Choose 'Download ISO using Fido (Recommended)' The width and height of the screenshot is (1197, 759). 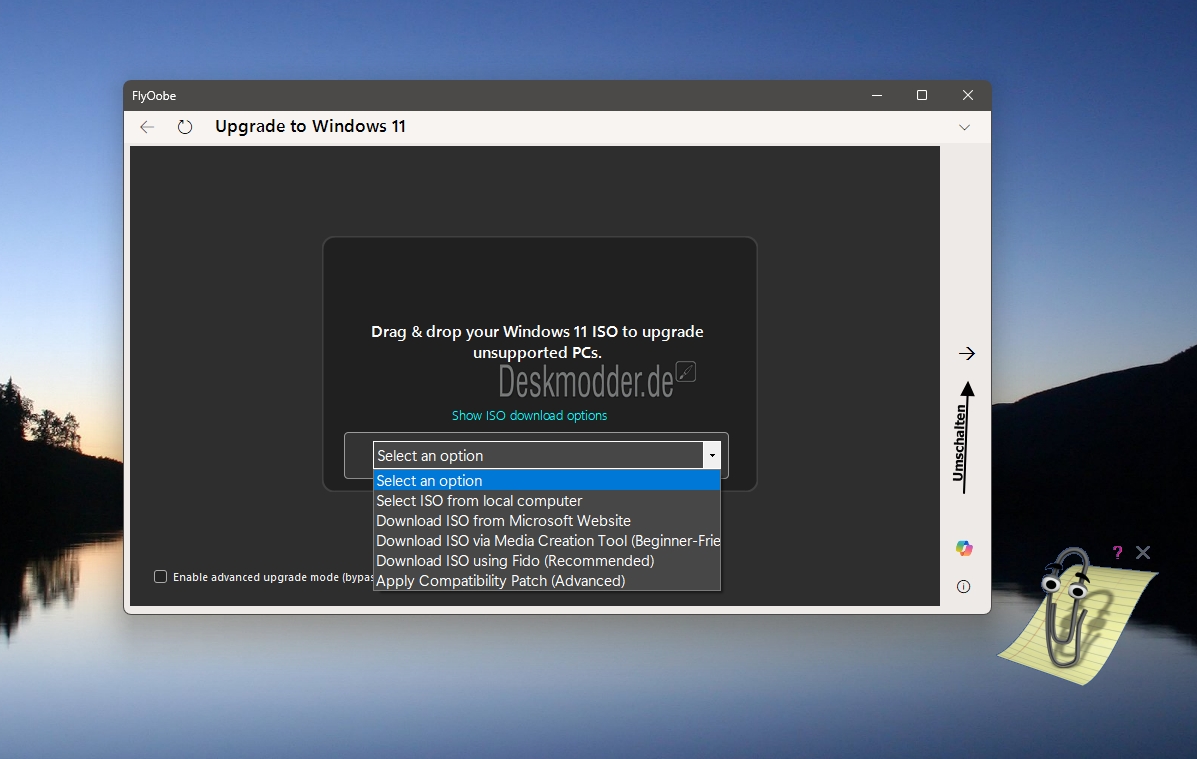(547, 560)
